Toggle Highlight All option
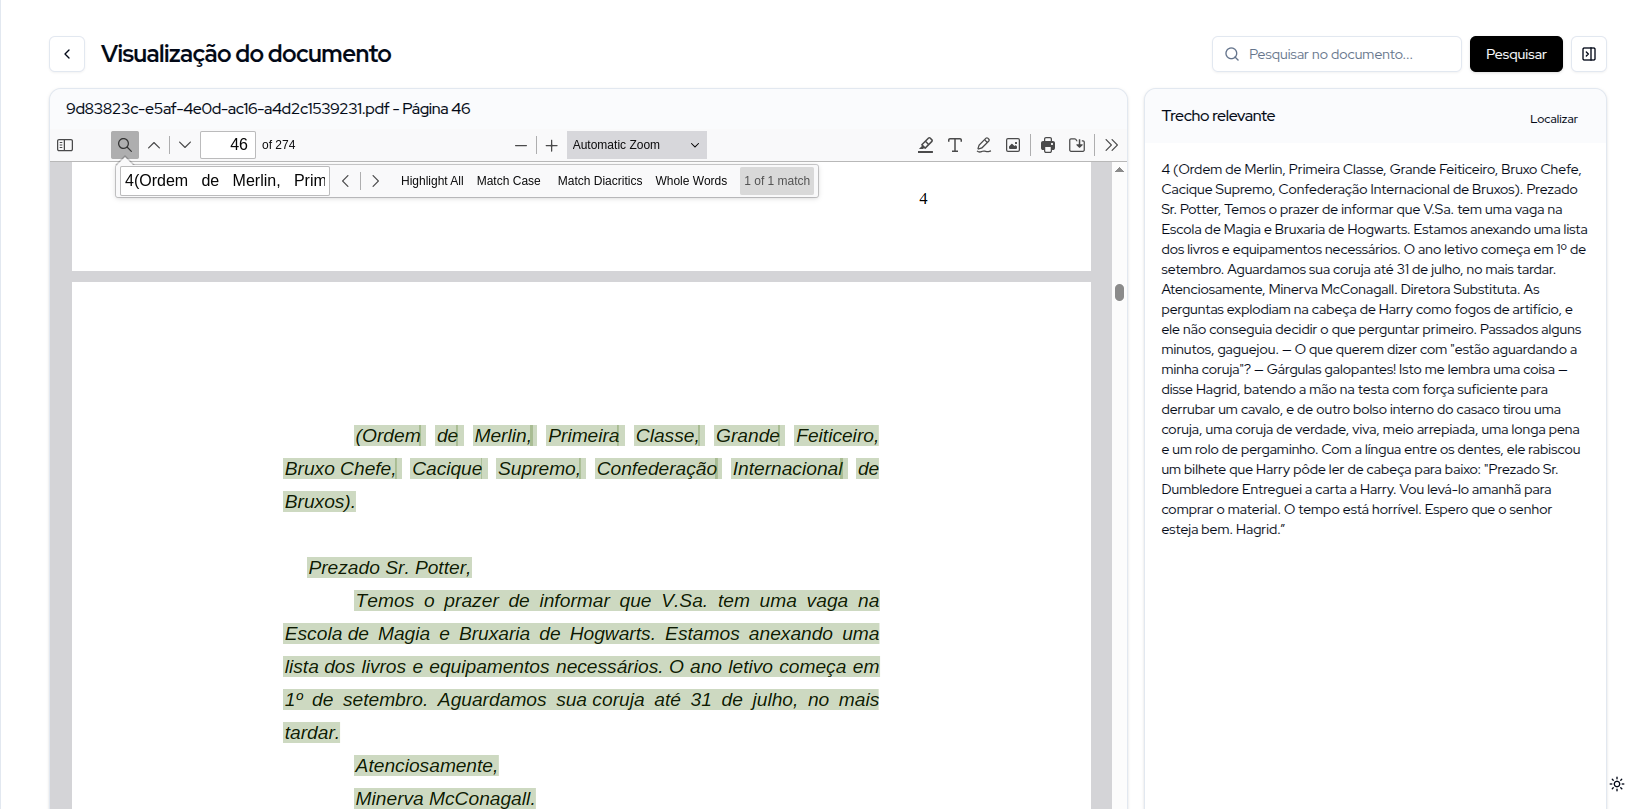This screenshot has width=1637, height=809. click(x=432, y=181)
